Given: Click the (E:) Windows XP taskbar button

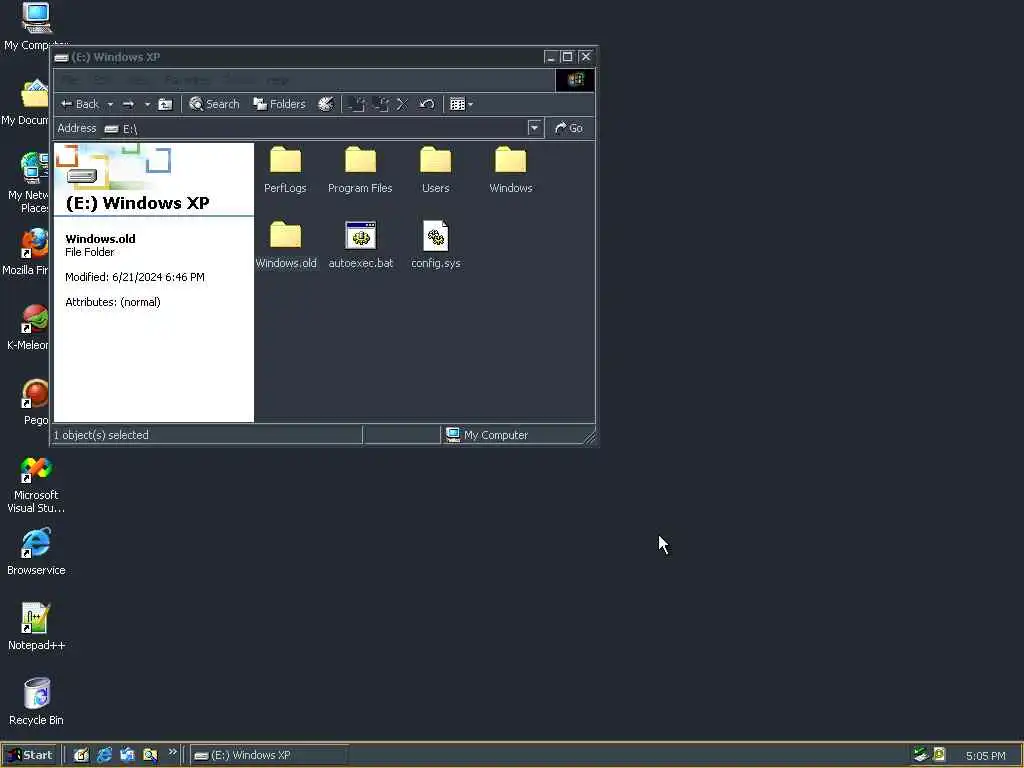Looking at the screenshot, I should (269, 756).
